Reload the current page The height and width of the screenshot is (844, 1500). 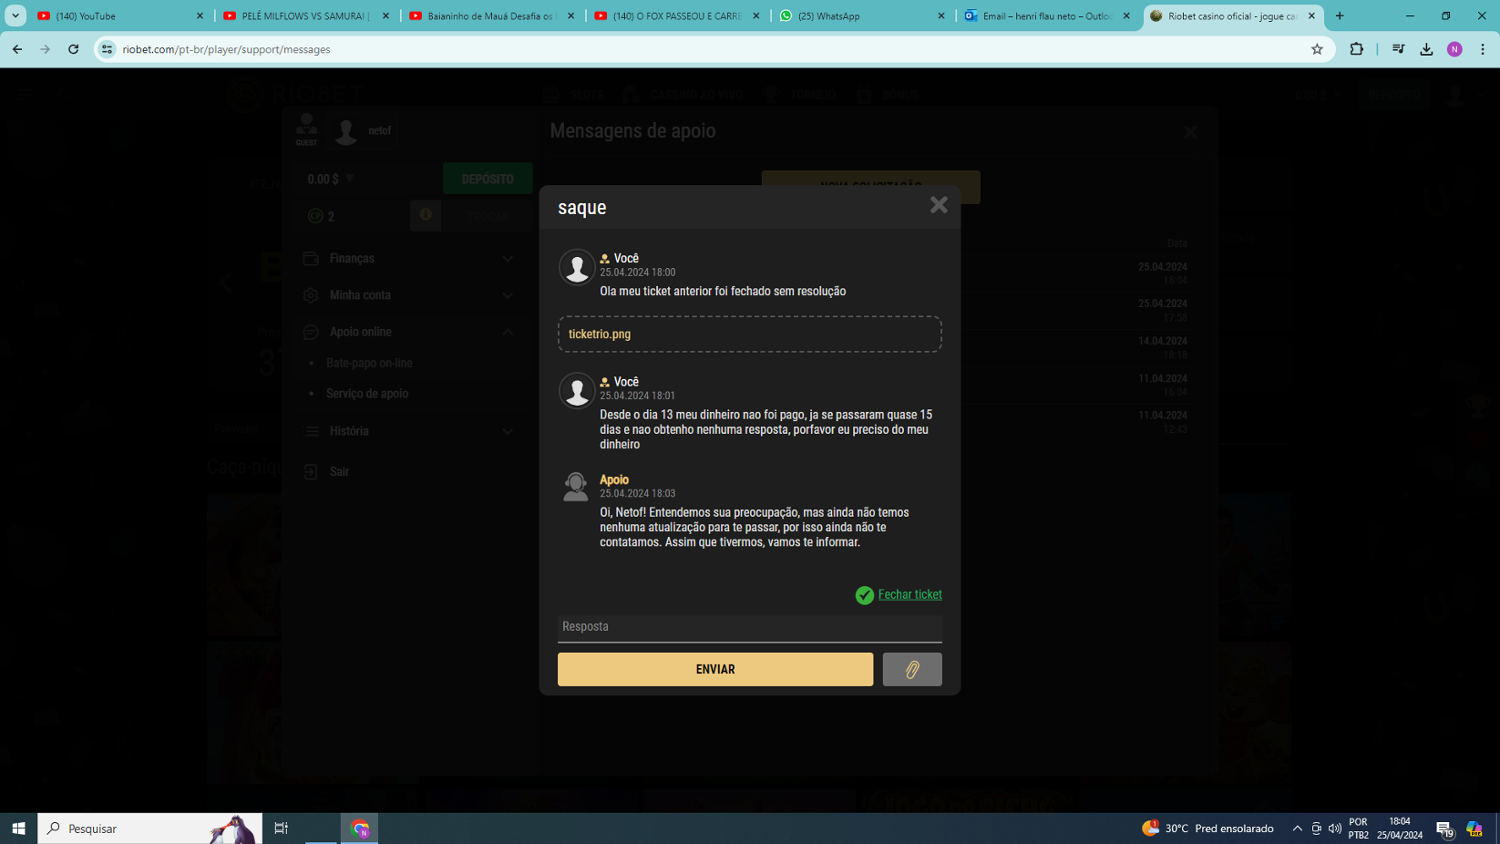[x=73, y=49]
